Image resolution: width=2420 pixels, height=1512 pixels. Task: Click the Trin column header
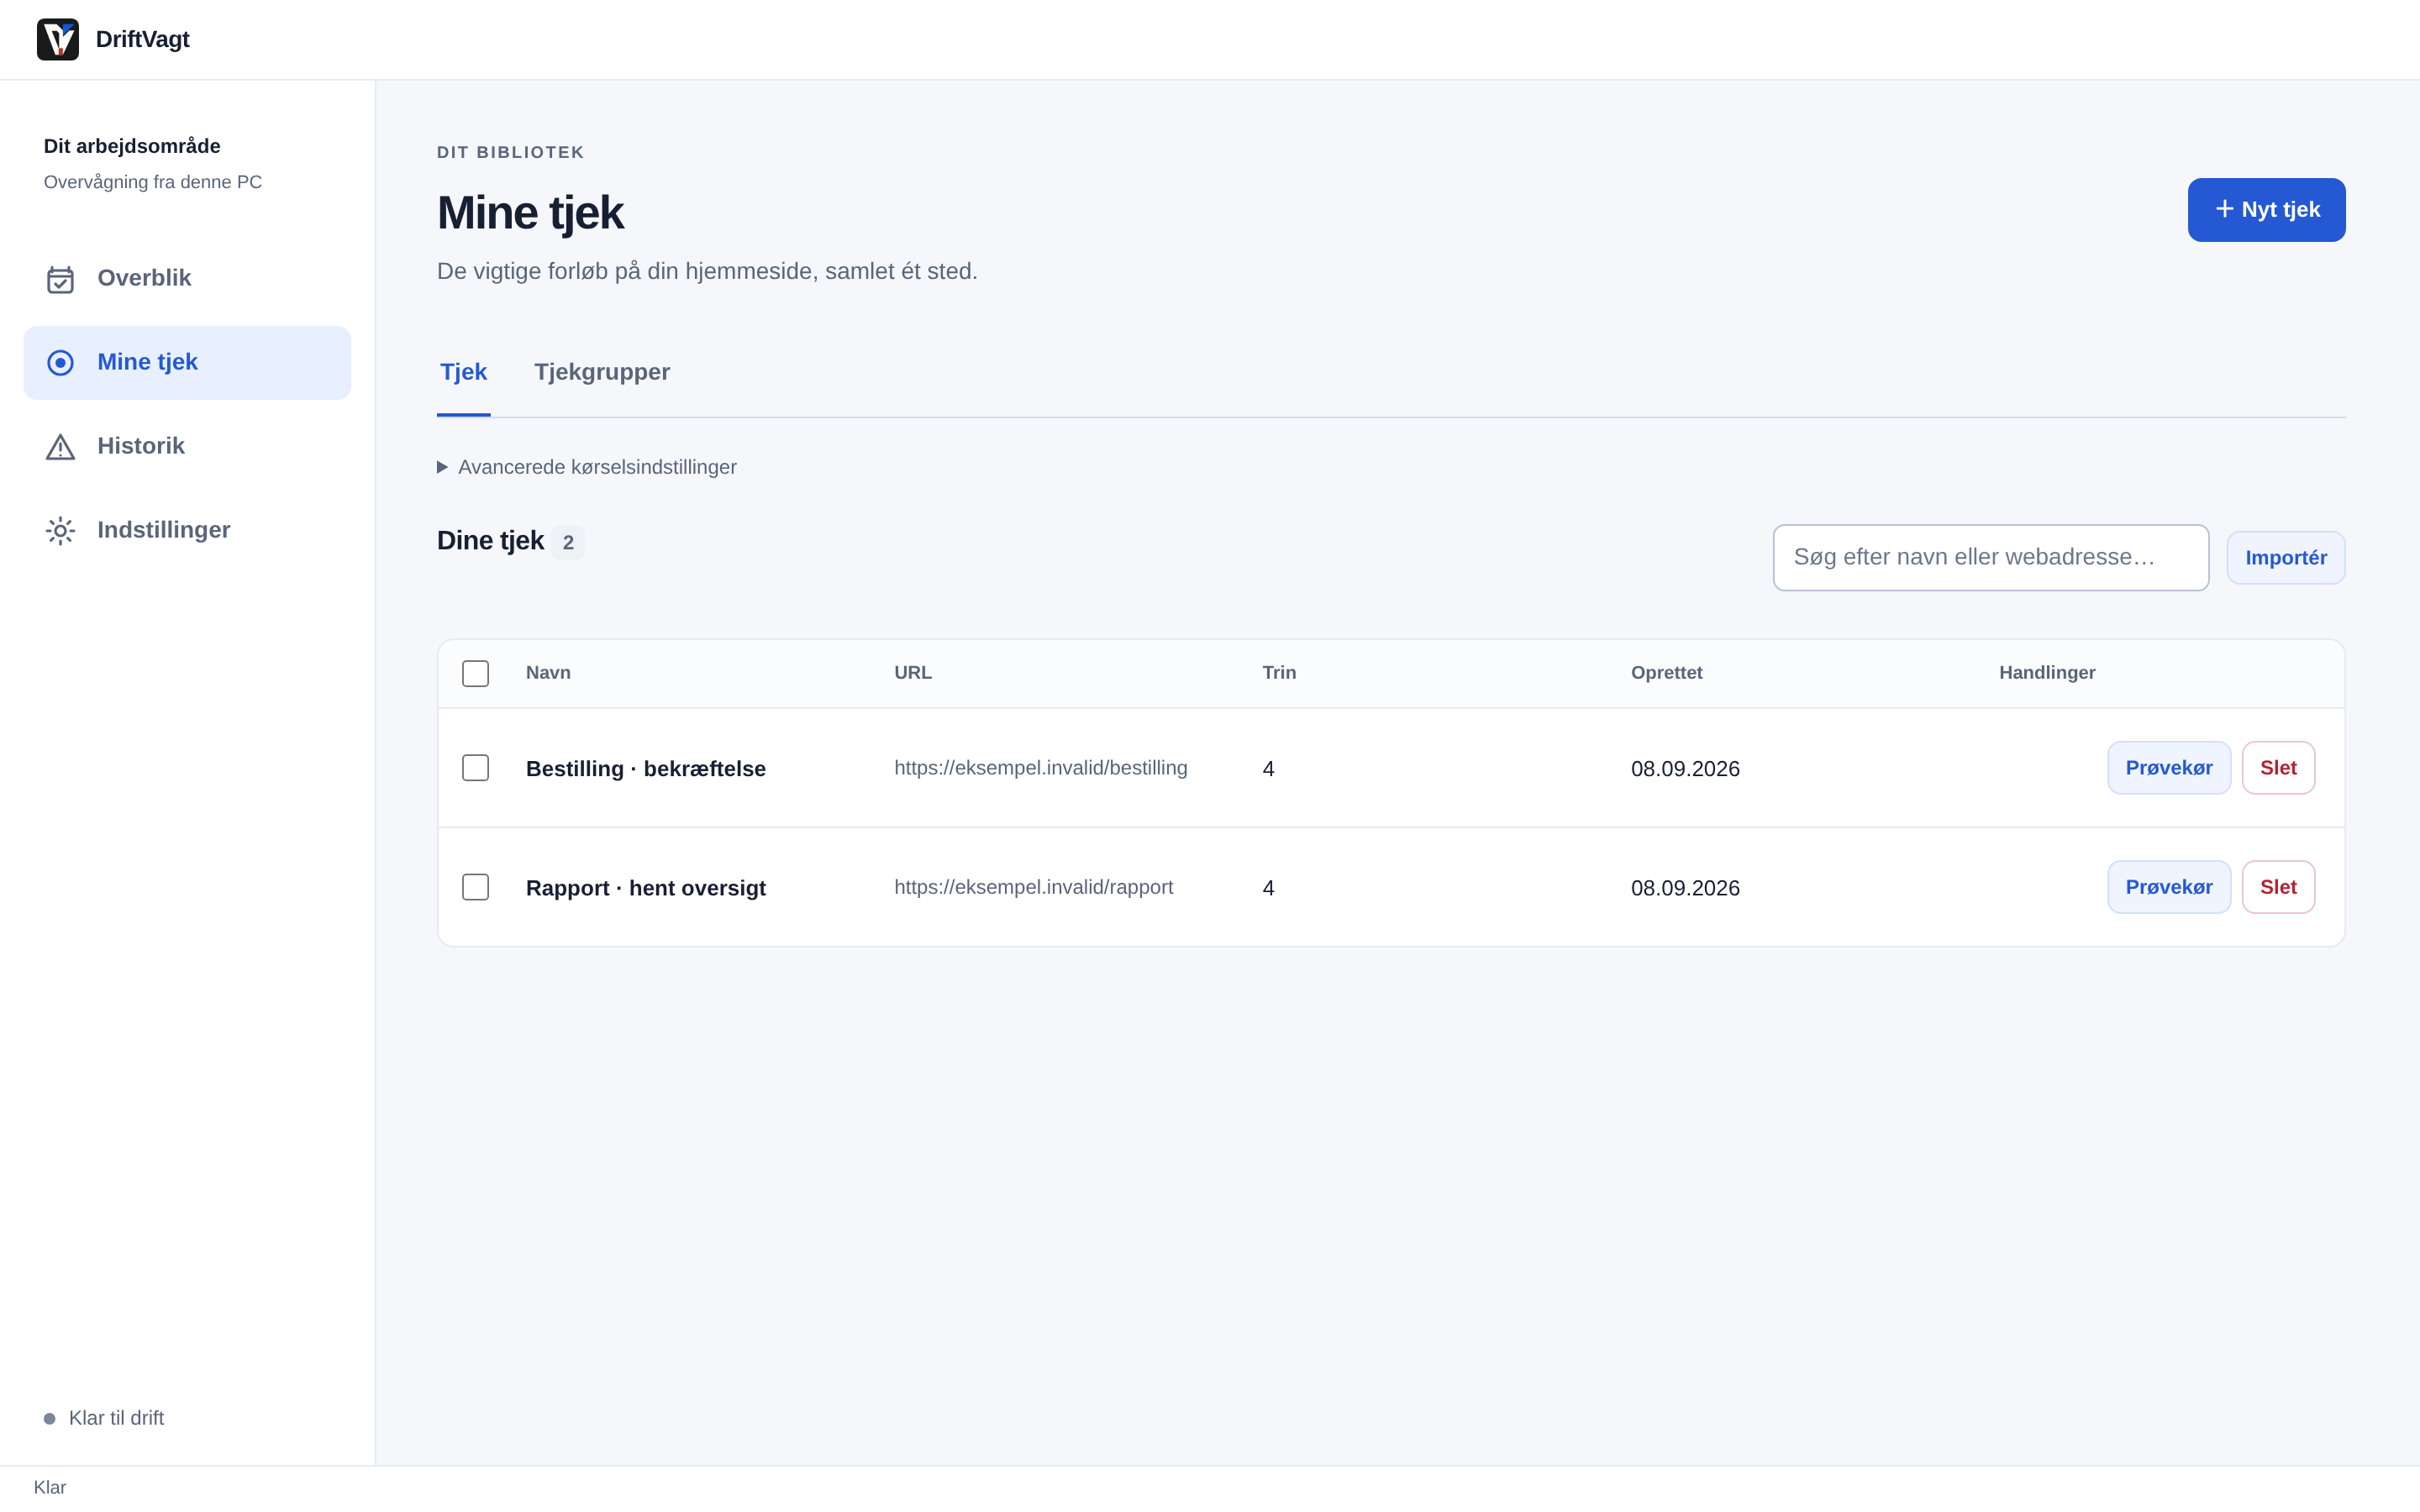[1279, 673]
